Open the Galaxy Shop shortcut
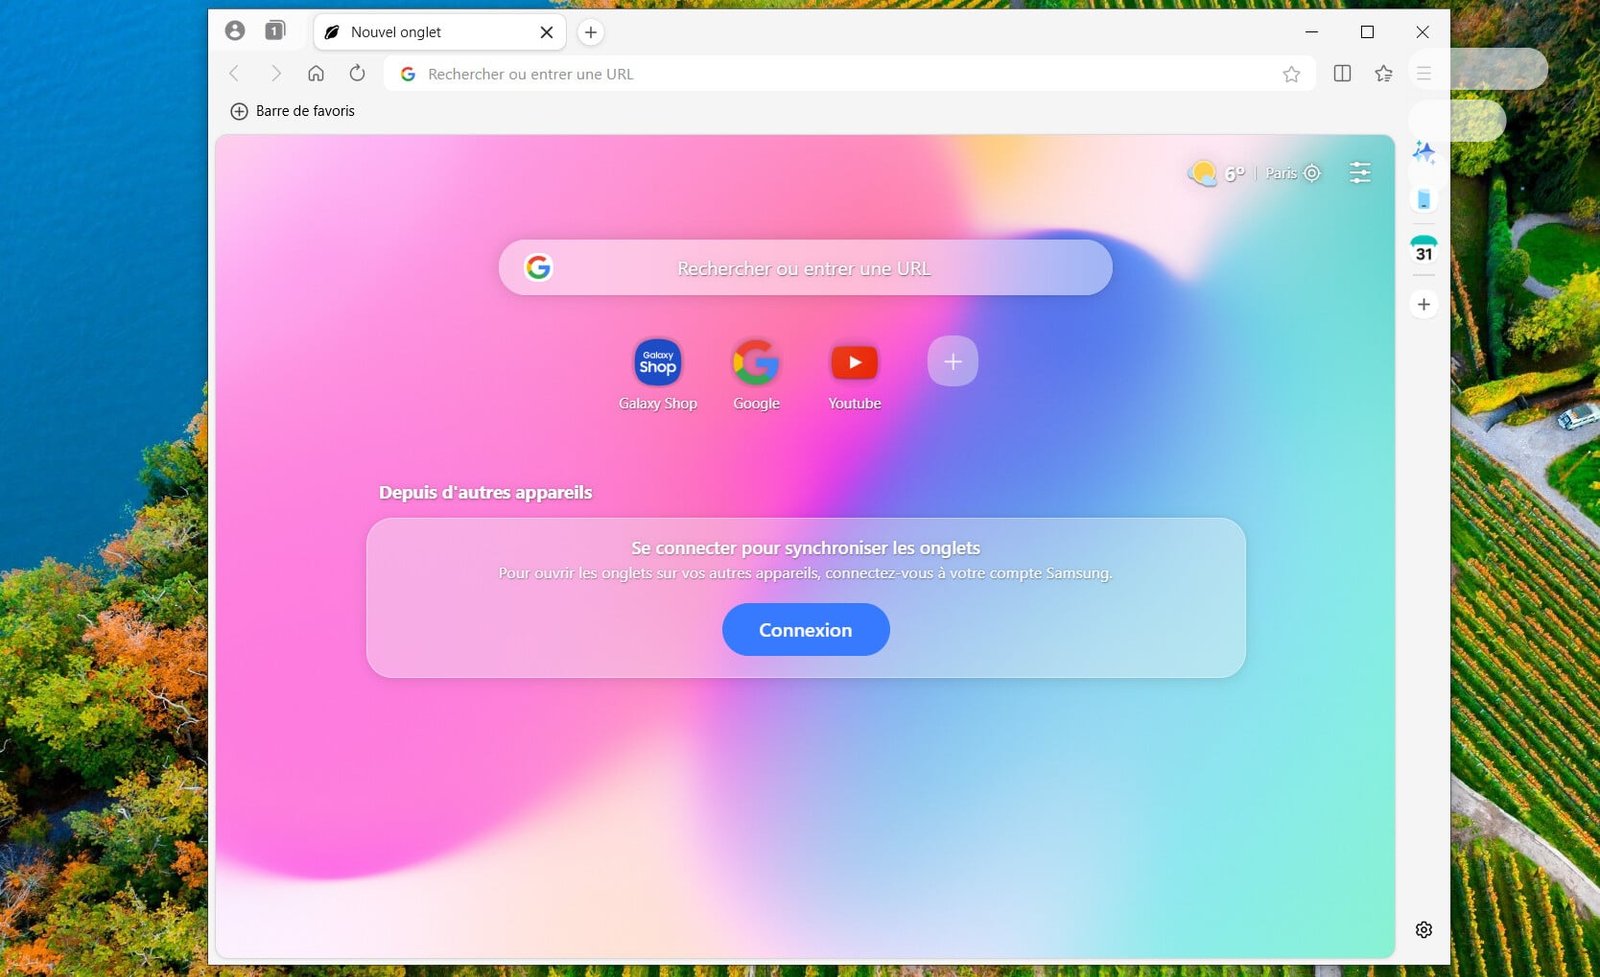Viewport: 1600px width, 977px height. [658, 363]
